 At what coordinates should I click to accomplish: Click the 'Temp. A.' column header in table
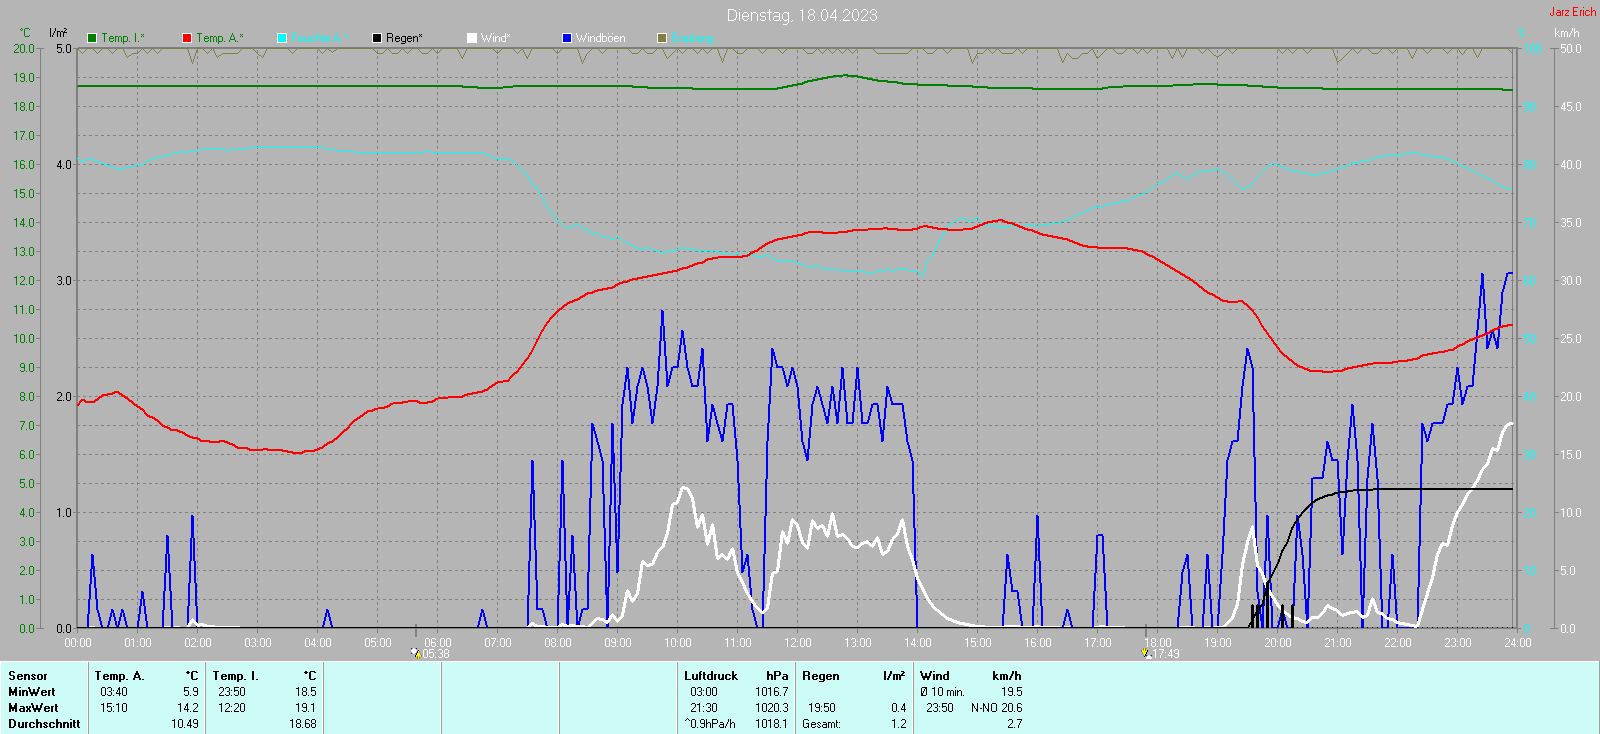[x=120, y=676]
